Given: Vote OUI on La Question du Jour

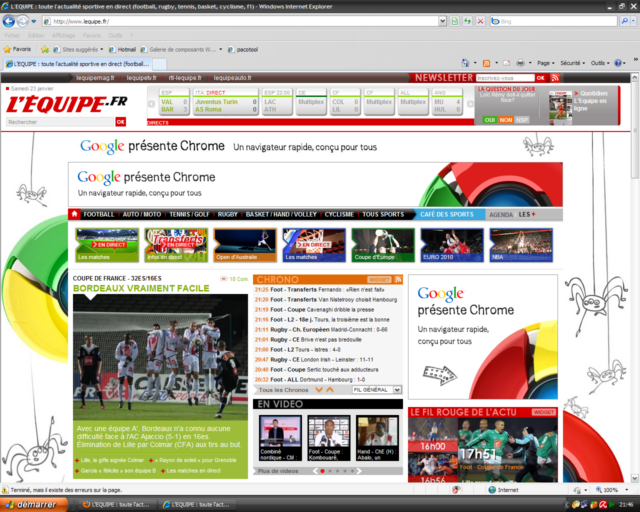Looking at the screenshot, I should (x=489, y=120).
